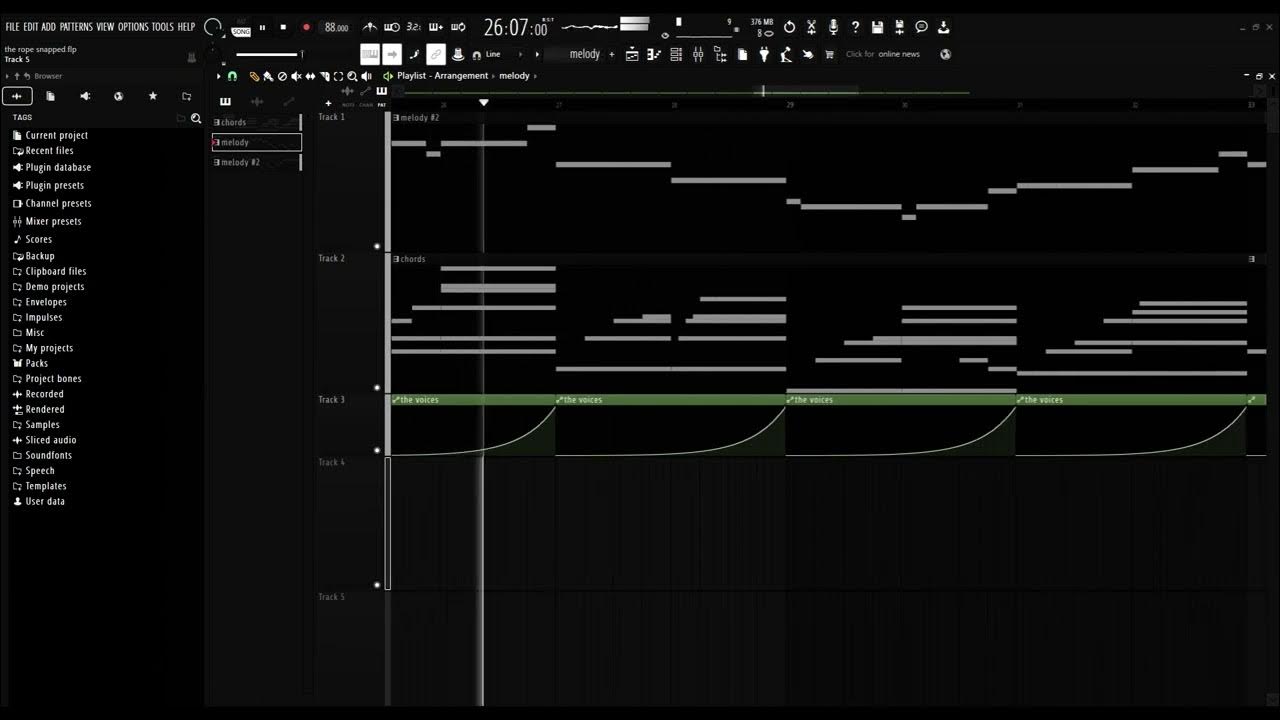Viewport: 1280px width, 720px height.
Task: Click the online news link
Action: [x=899, y=54]
